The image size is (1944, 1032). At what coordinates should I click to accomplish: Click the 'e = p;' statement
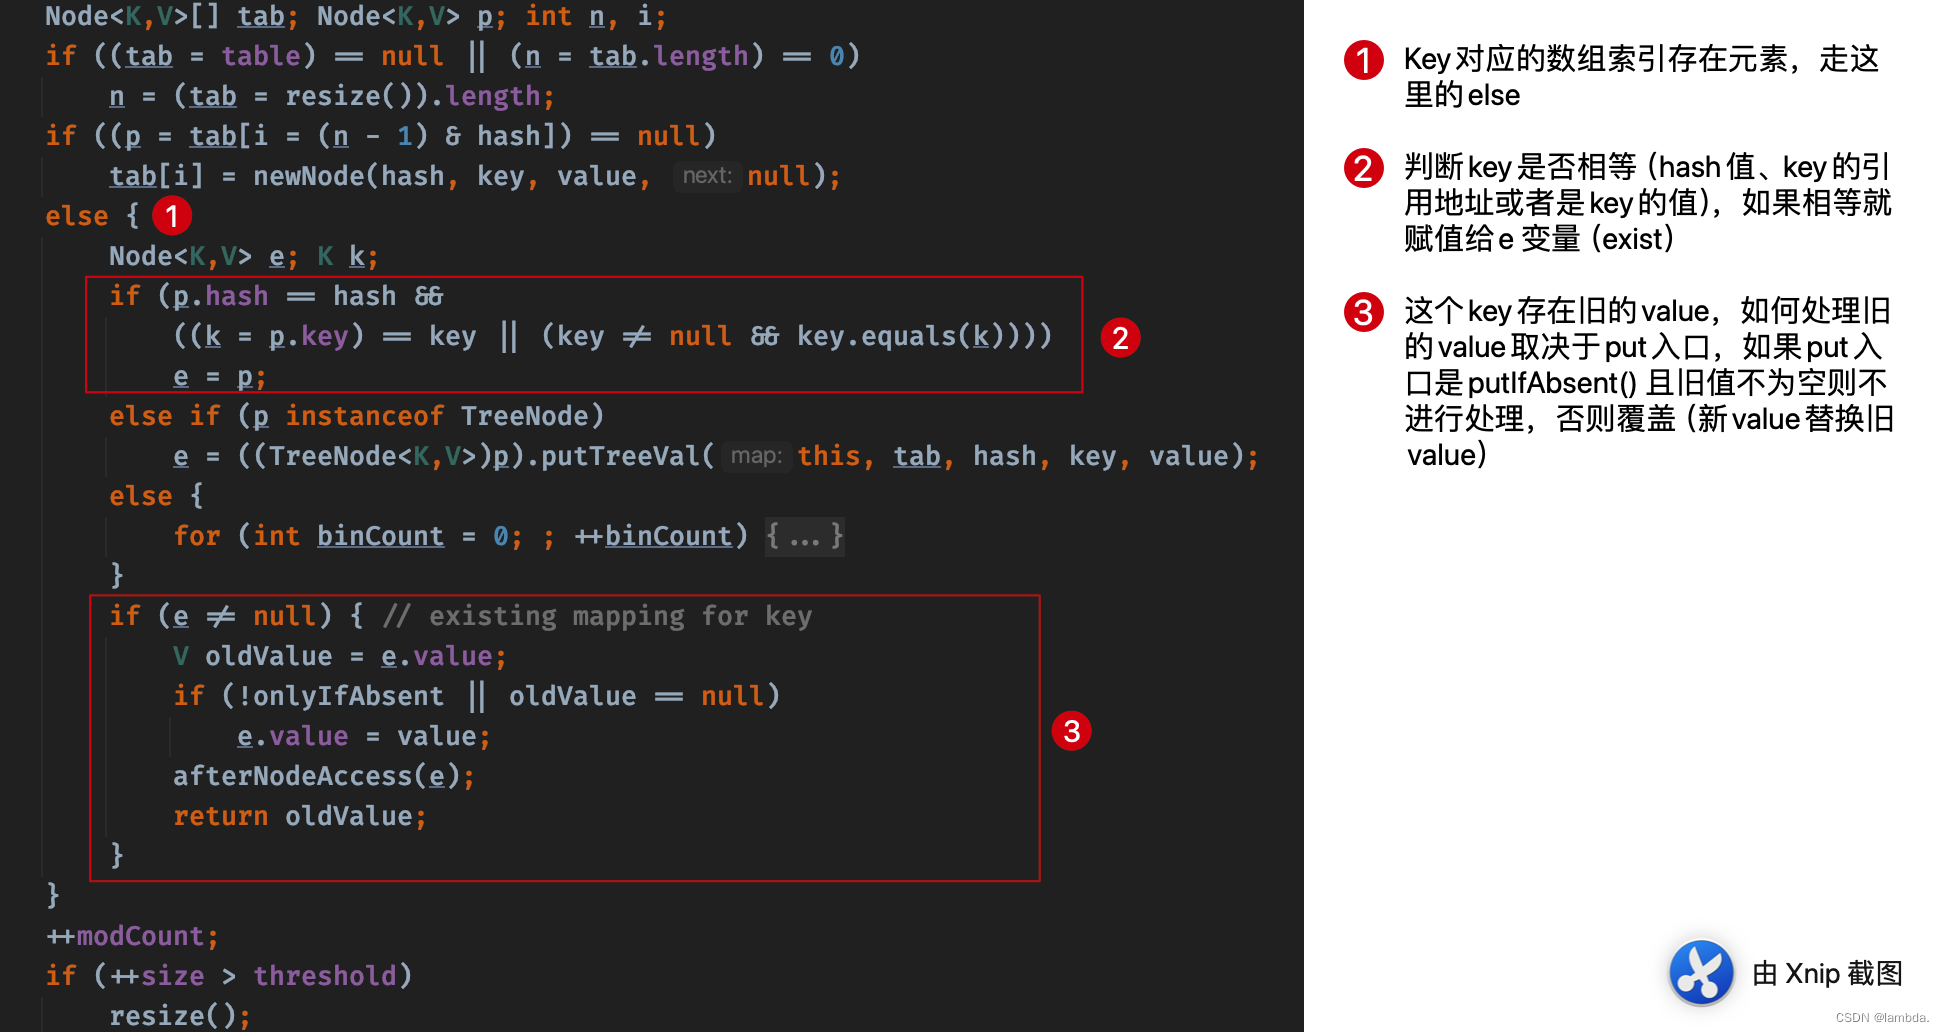pyautogui.click(x=220, y=377)
